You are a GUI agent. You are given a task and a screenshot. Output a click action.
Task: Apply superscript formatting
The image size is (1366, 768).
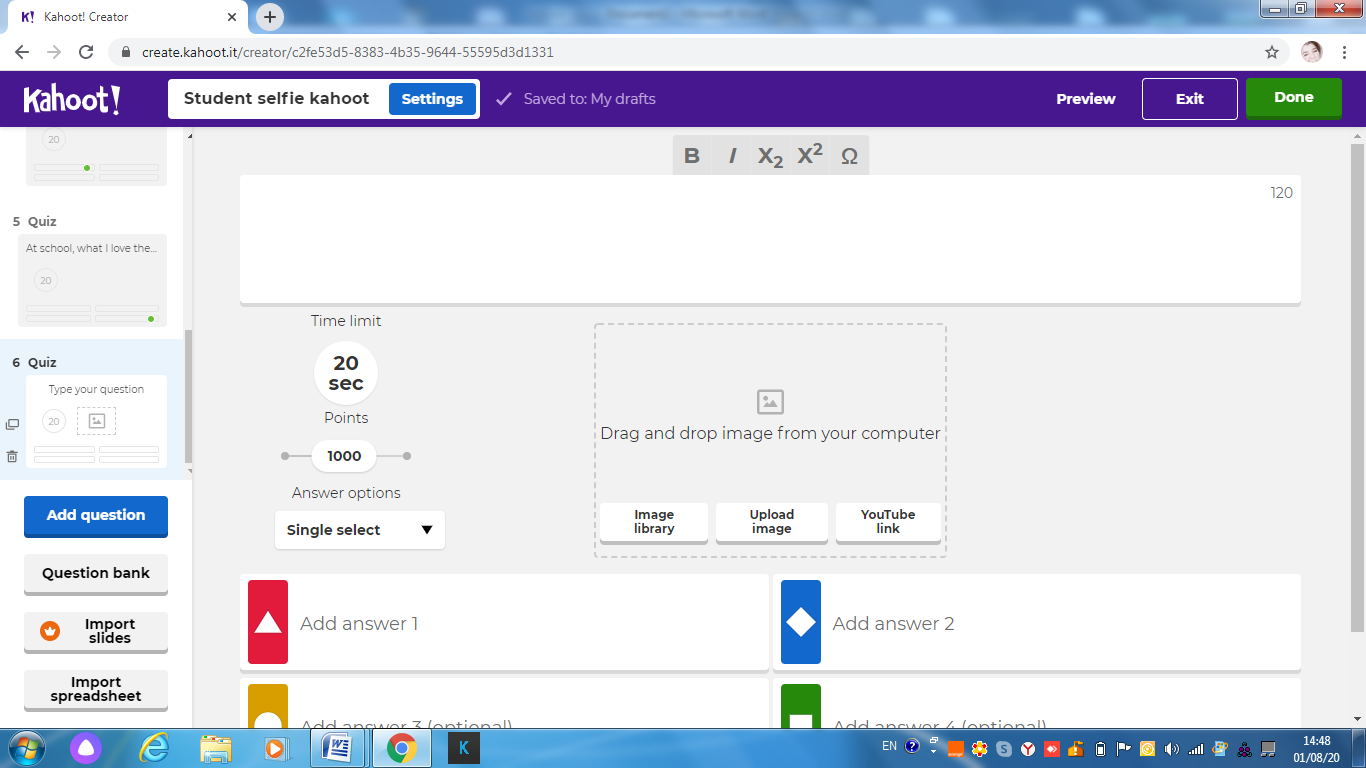pos(810,156)
